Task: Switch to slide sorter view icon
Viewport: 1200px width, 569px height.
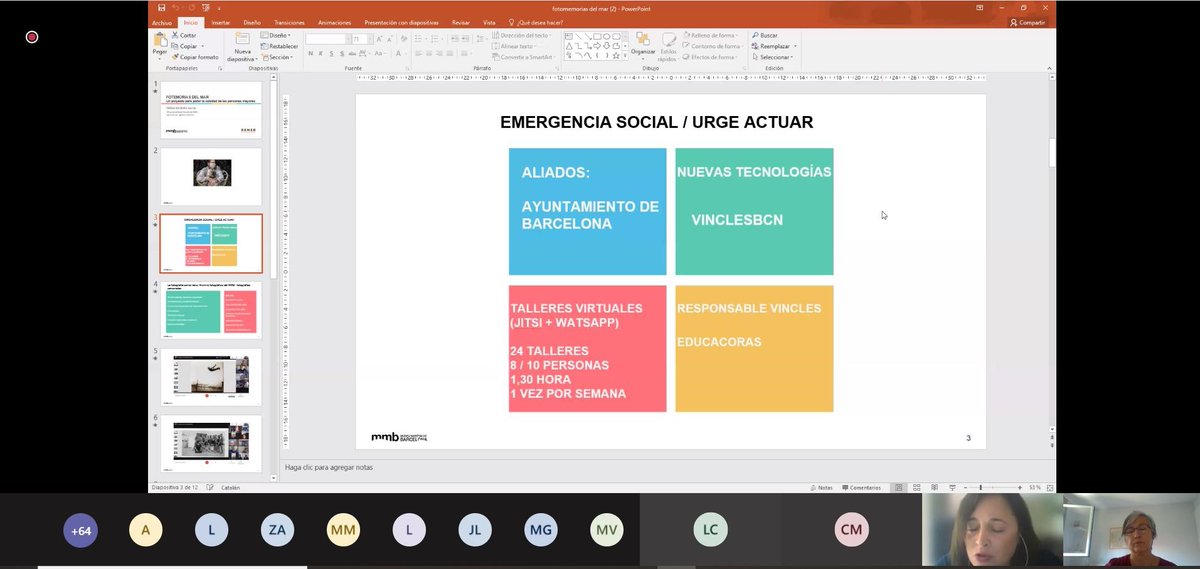Action: click(x=917, y=488)
